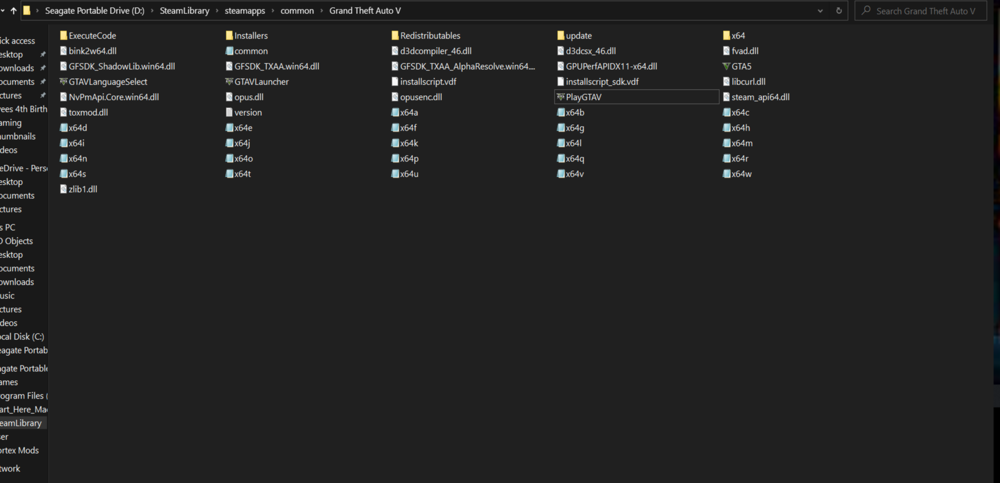
Task: Refresh the Grand Theft Auto V folder
Action: pos(839,11)
